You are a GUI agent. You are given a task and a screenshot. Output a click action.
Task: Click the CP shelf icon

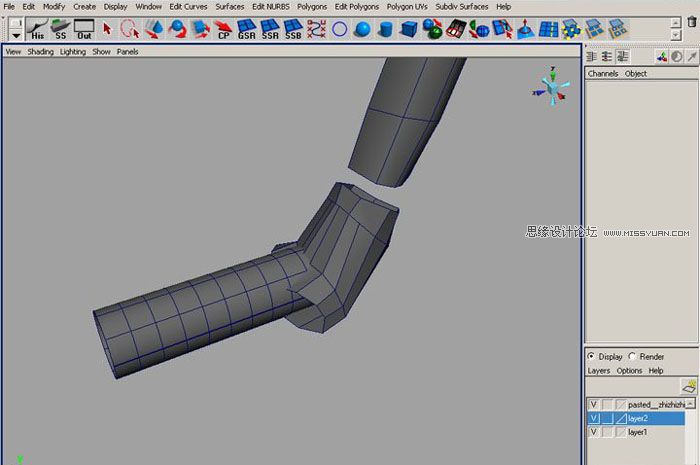(223, 29)
